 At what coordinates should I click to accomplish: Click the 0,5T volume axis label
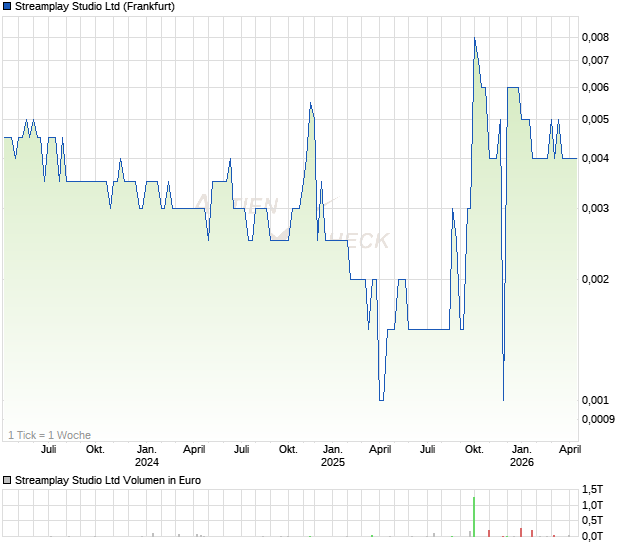[x=593, y=520]
